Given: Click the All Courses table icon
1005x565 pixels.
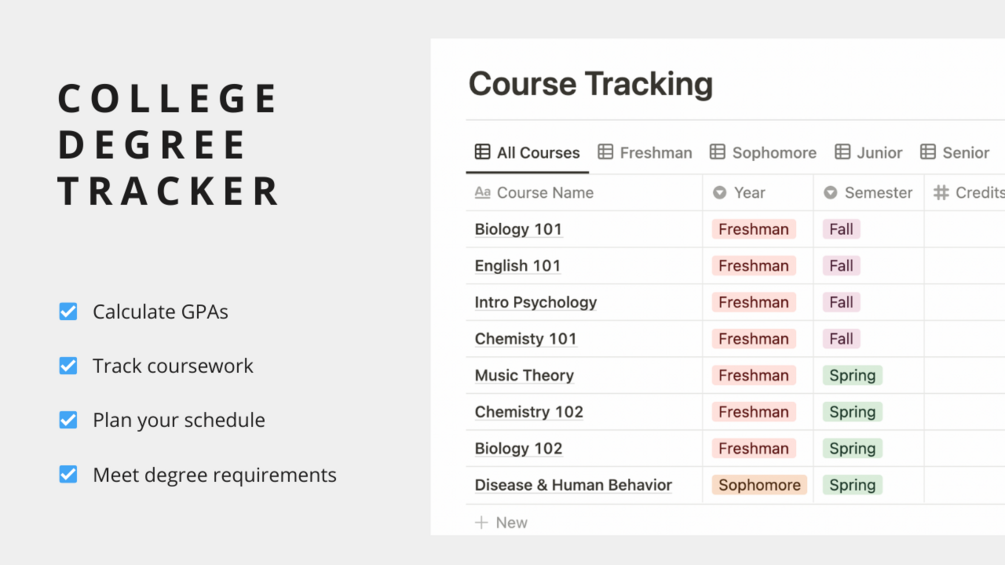Looking at the screenshot, I should coord(483,152).
